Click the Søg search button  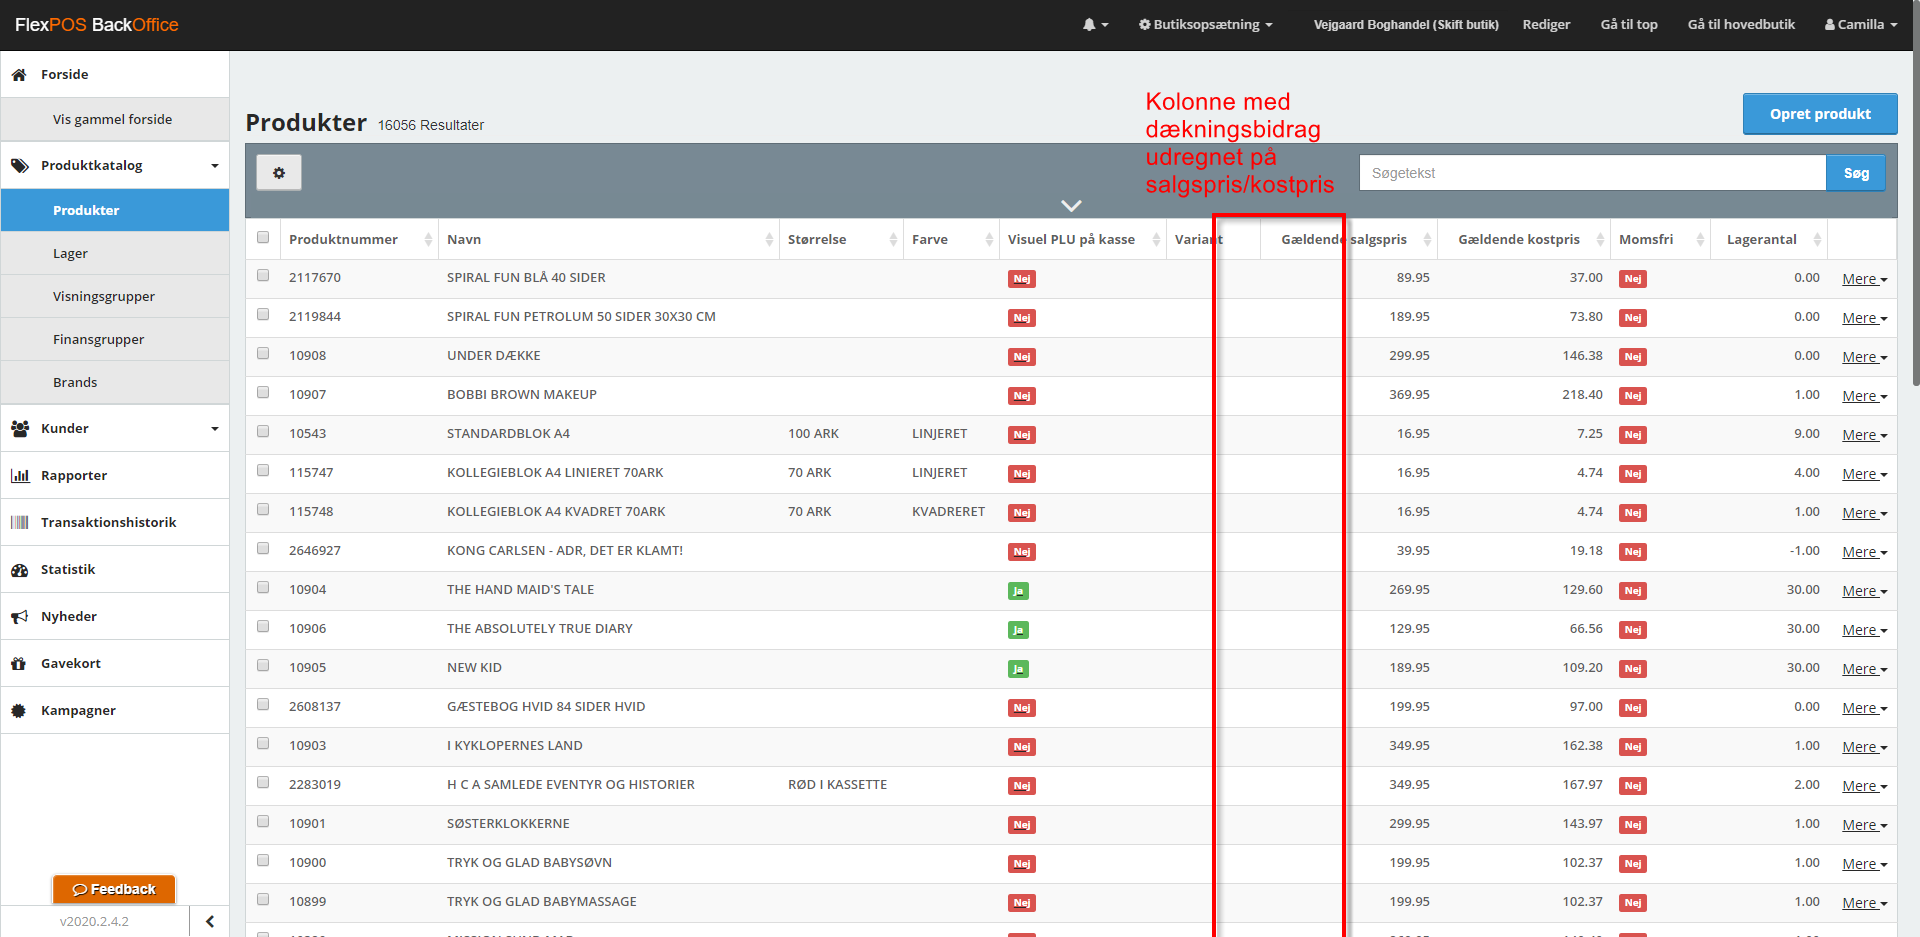coord(1856,173)
